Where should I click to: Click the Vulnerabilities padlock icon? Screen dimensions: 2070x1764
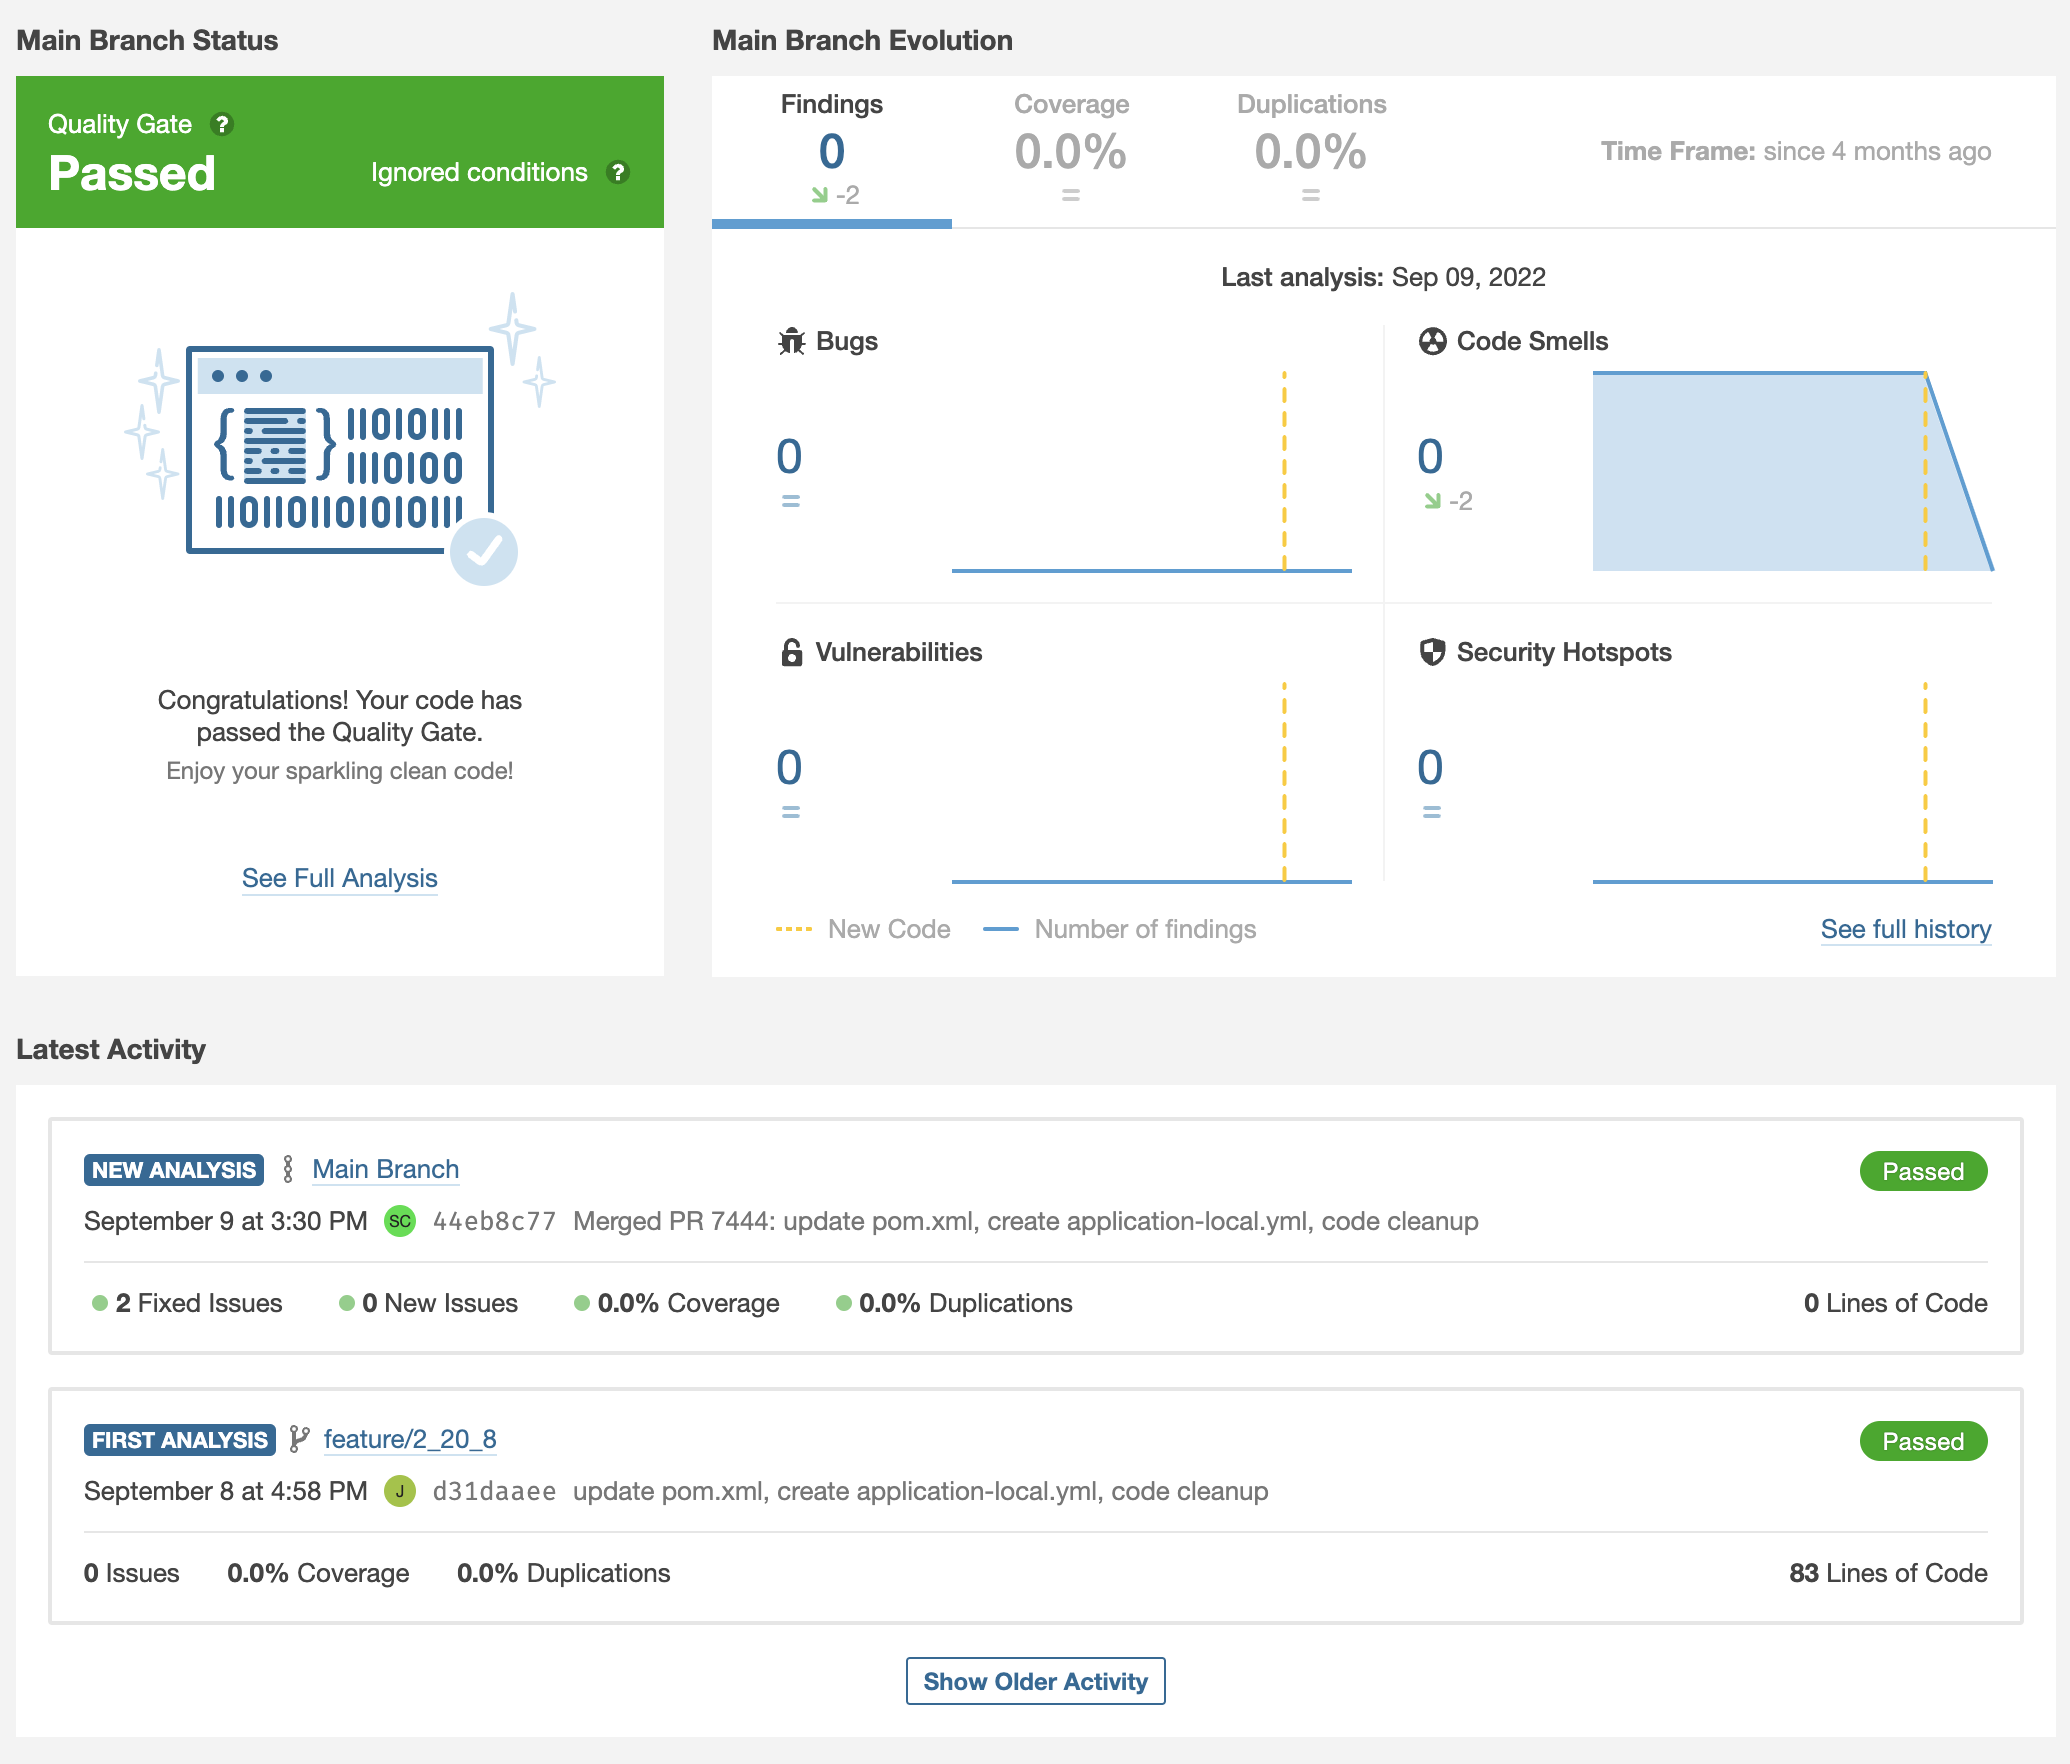[791, 652]
